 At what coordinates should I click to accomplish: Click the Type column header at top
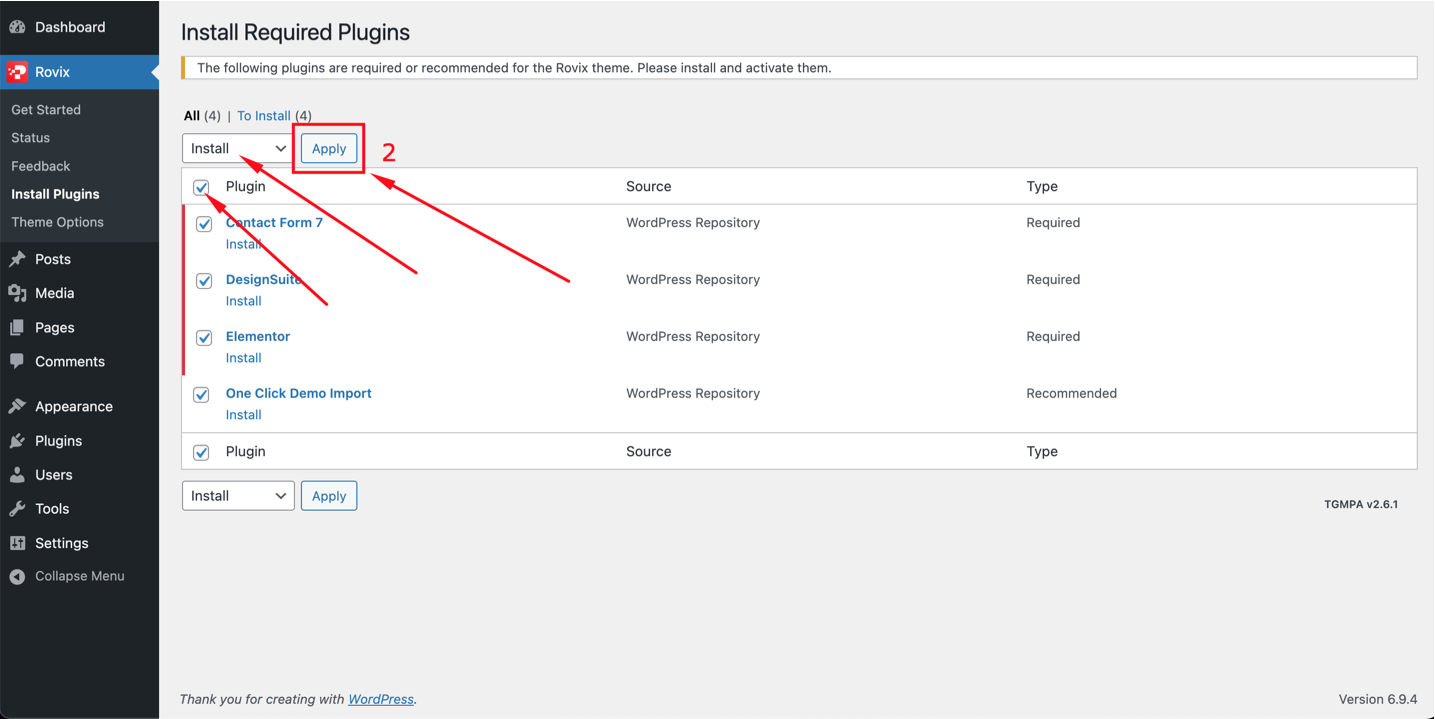(1042, 186)
